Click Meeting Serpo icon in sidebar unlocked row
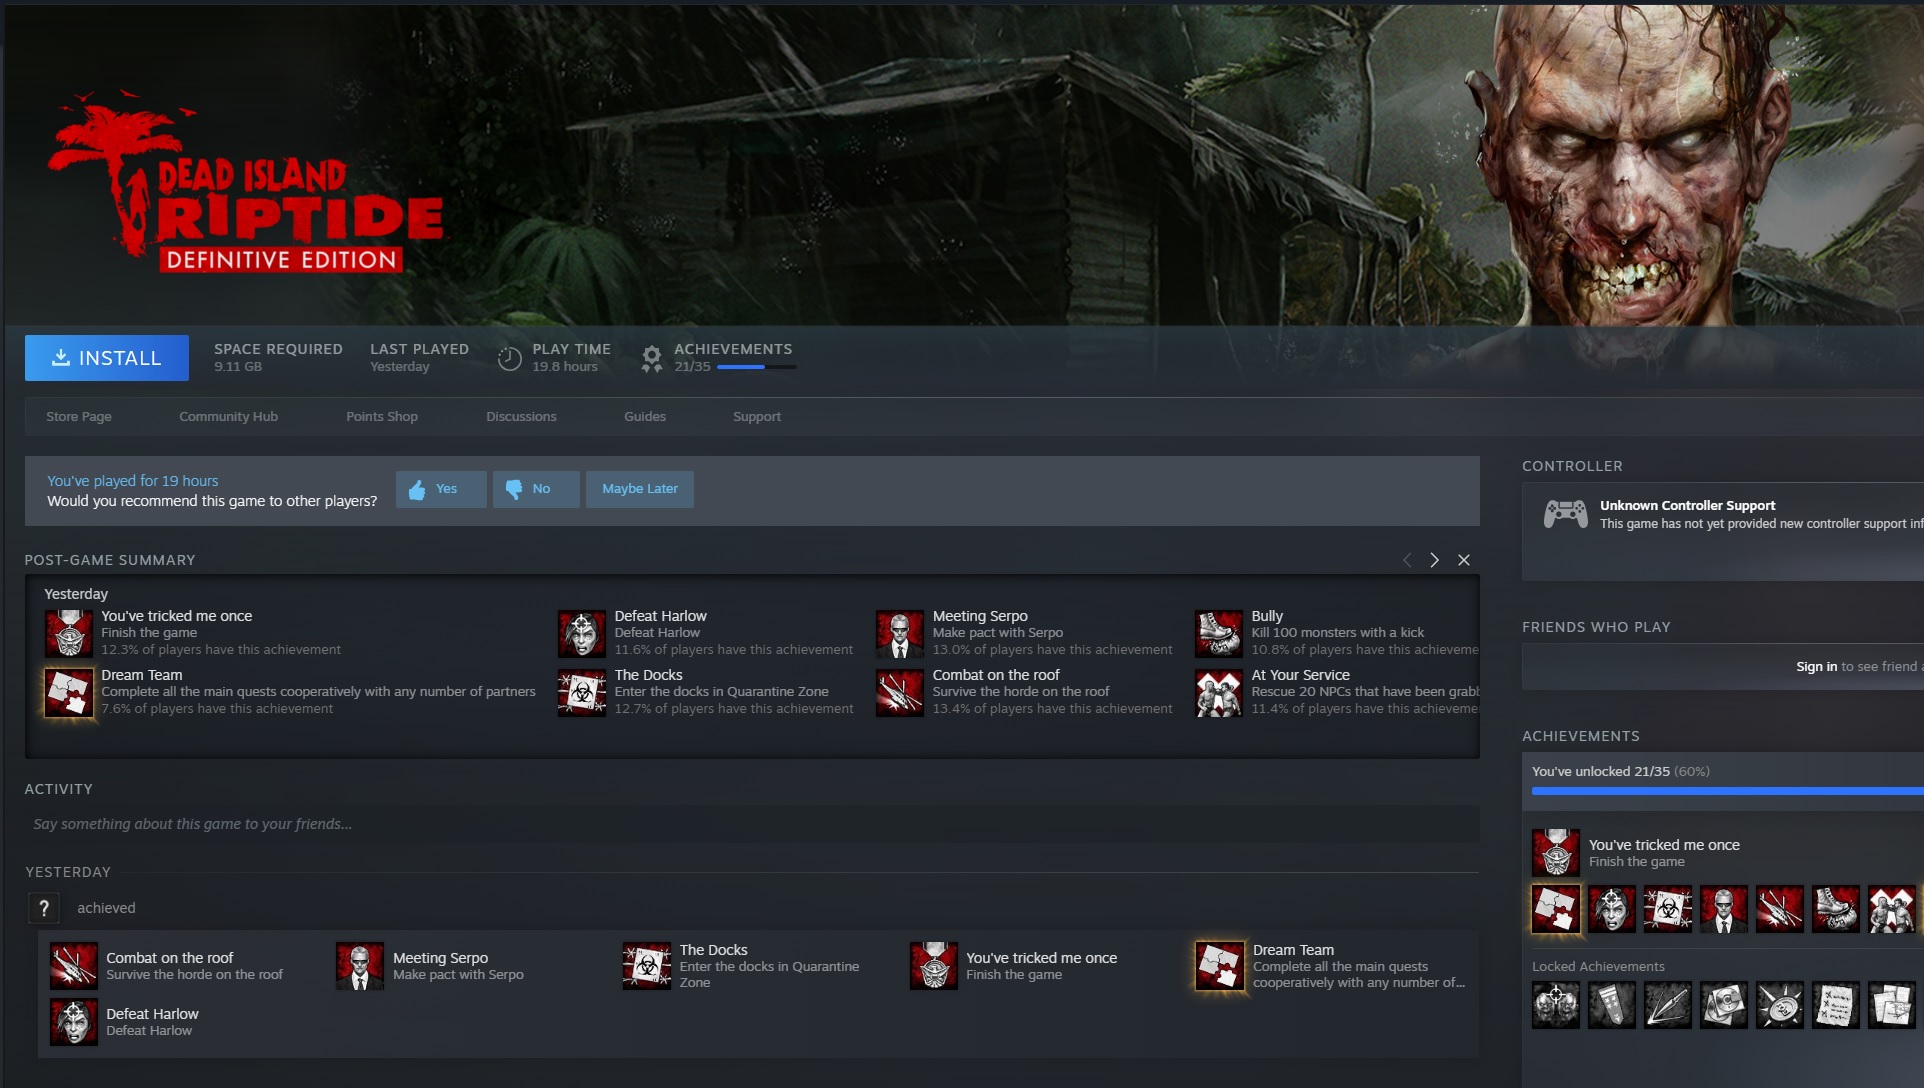This screenshot has width=1924, height=1088. [x=1724, y=909]
